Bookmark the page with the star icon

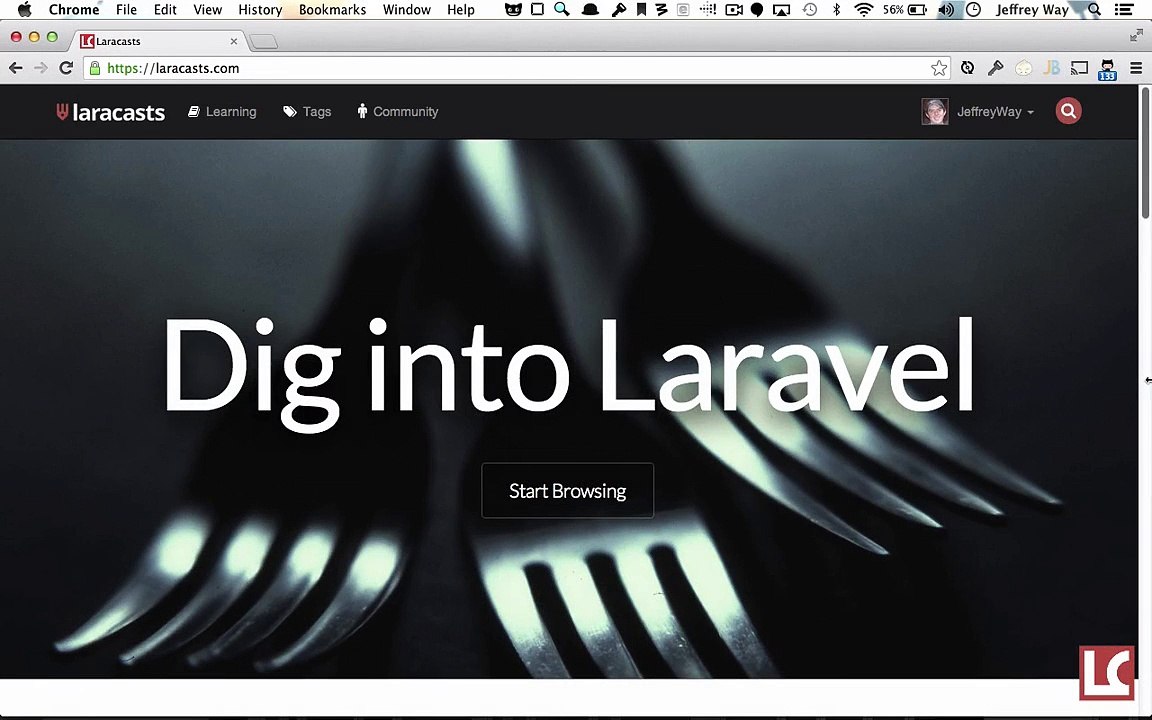click(x=938, y=68)
